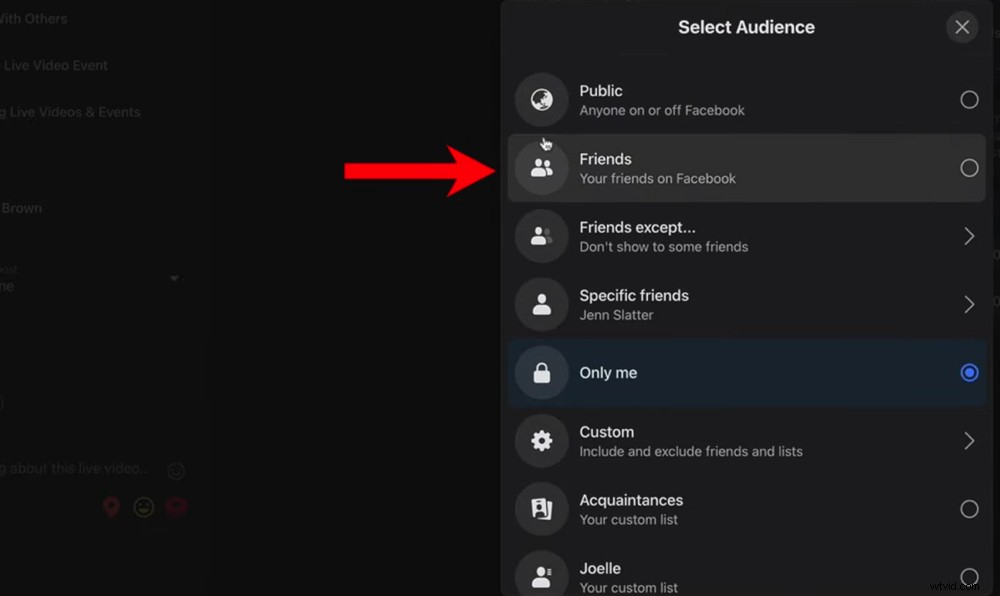This screenshot has width=1000, height=596.
Task: Select the Public radio button
Action: click(x=968, y=99)
